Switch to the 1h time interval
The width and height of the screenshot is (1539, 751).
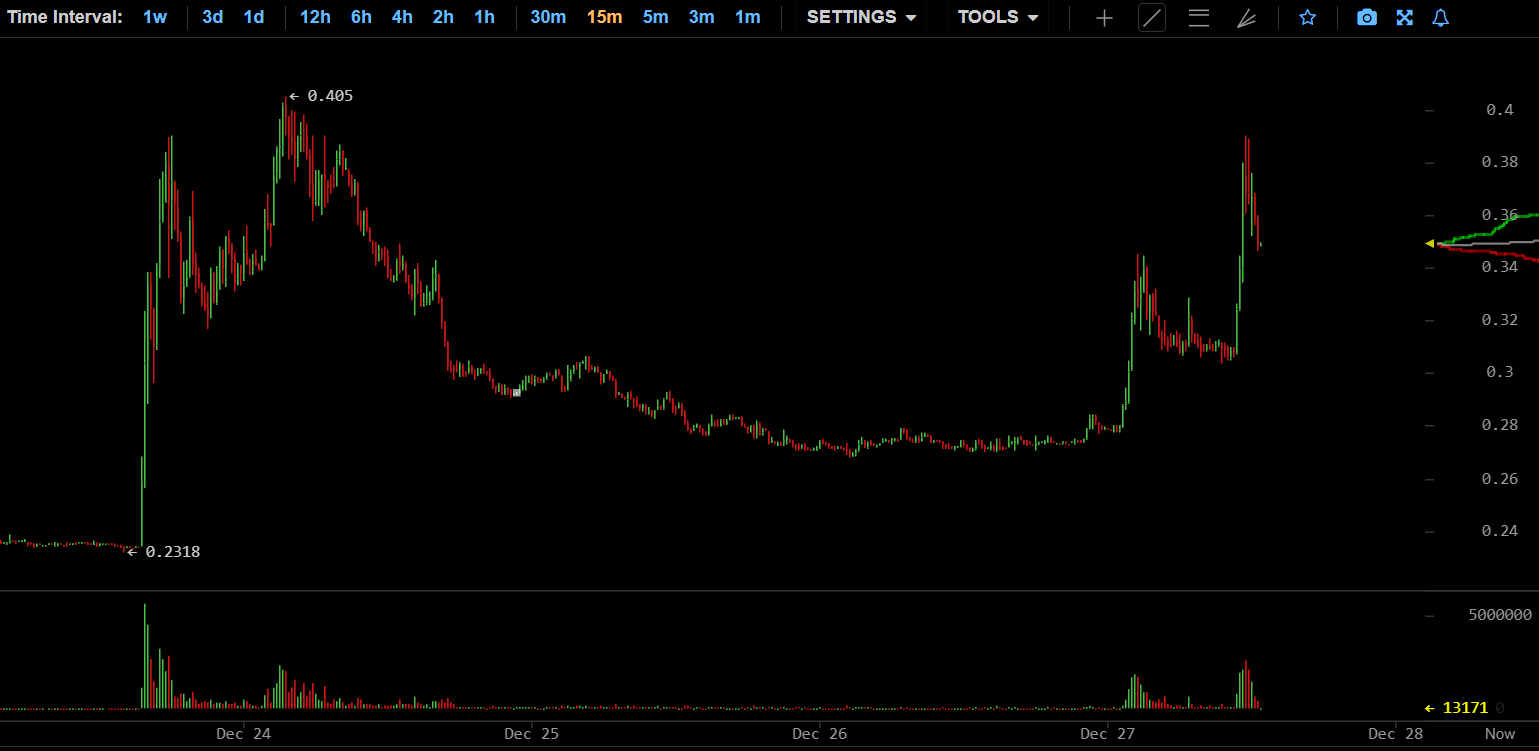[484, 17]
